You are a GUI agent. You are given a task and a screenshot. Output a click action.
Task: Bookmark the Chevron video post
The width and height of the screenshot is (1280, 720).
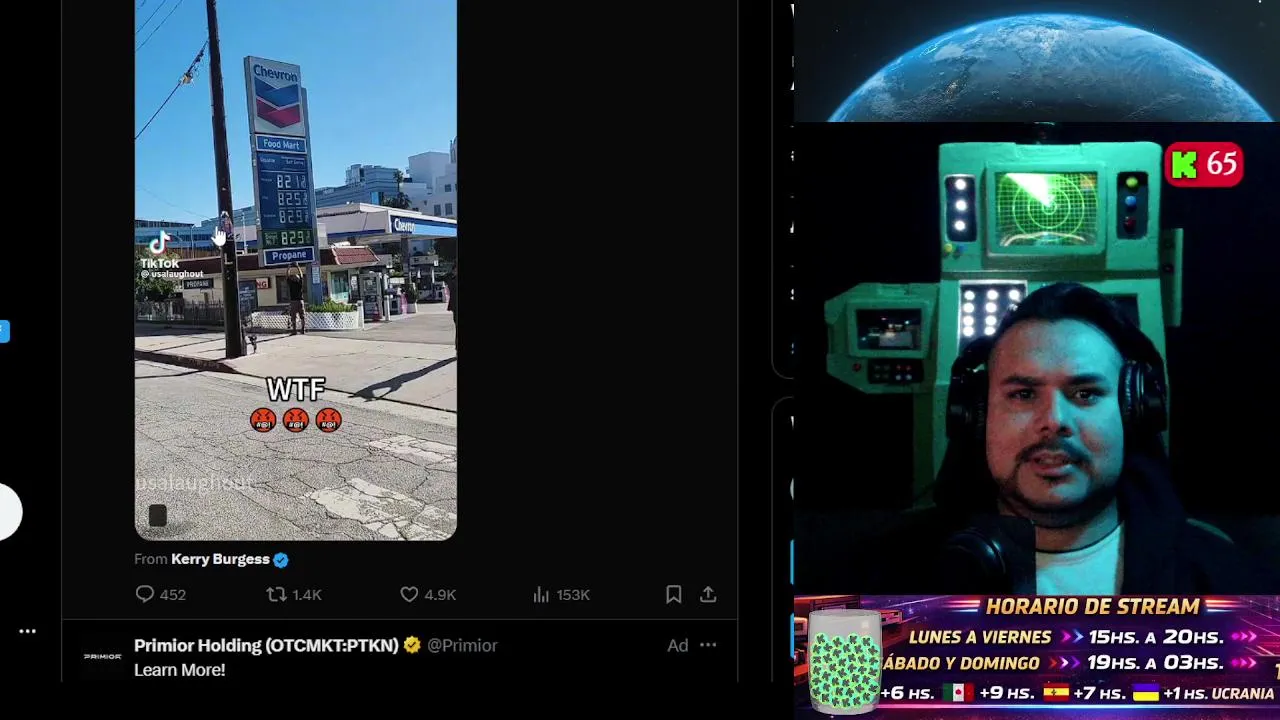point(674,594)
